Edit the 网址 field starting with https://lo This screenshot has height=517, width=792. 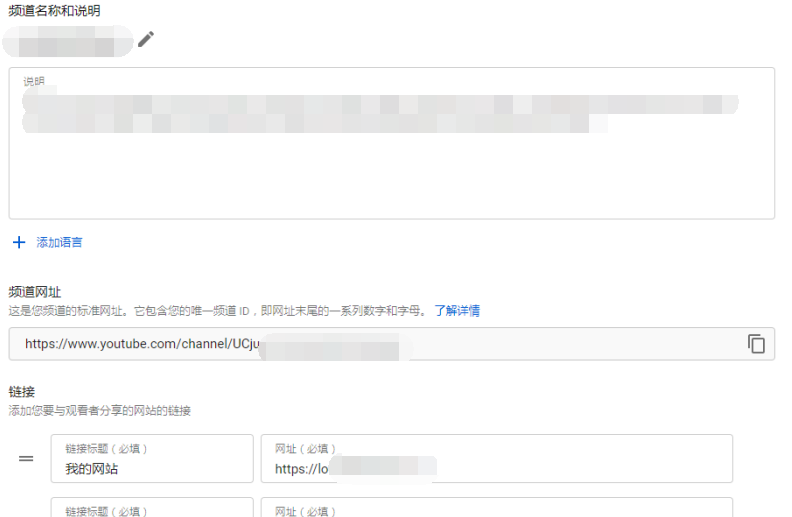tap(497, 458)
